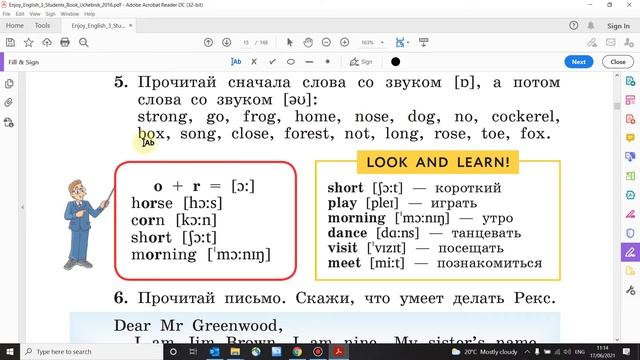Choose the selection arrow tool

click(x=290, y=42)
